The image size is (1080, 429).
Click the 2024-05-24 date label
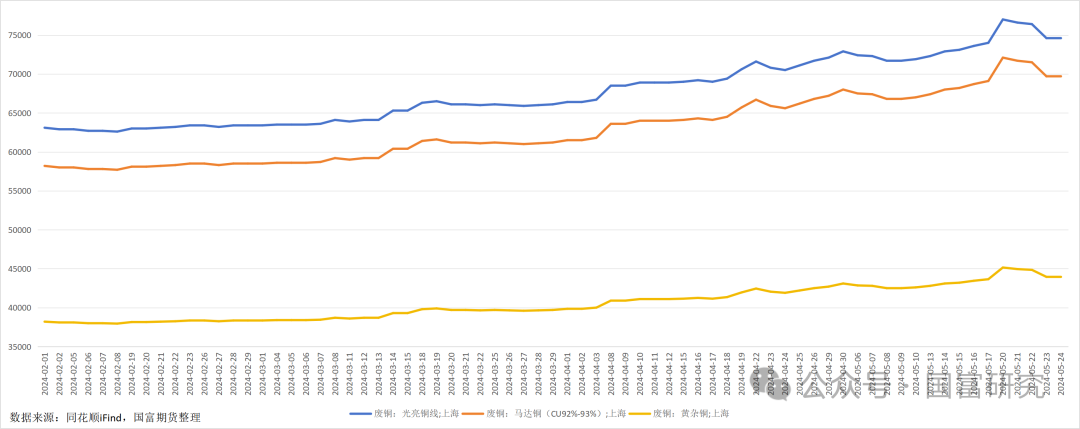click(1060, 375)
